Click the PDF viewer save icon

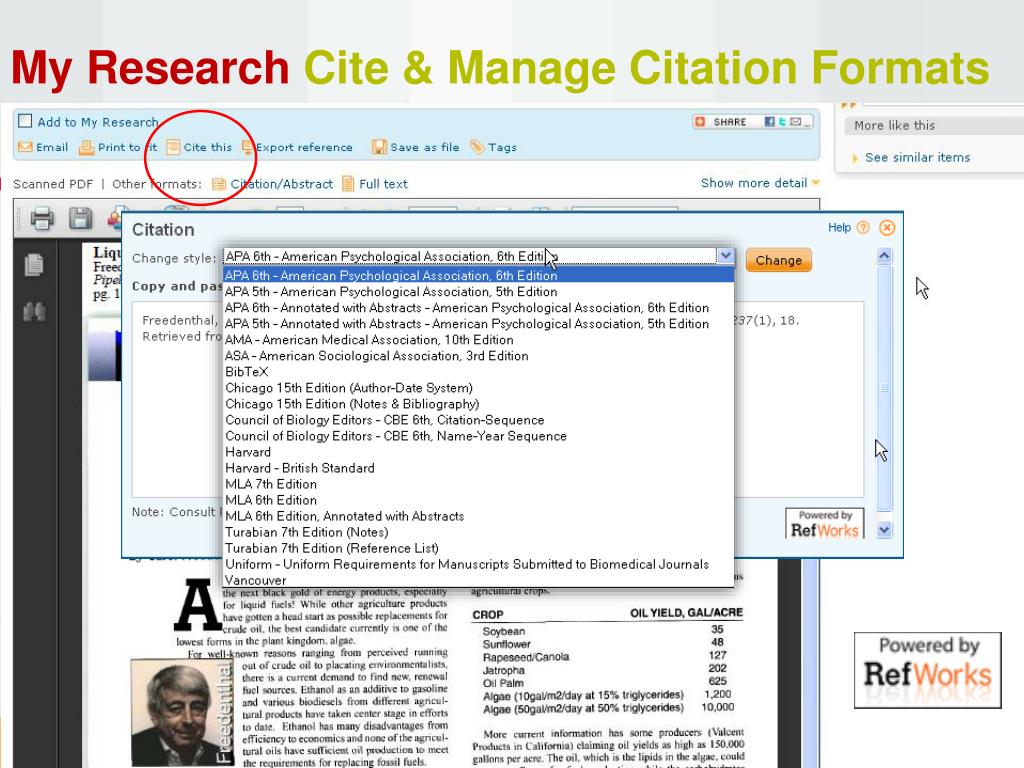pyautogui.click(x=80, y=218)
